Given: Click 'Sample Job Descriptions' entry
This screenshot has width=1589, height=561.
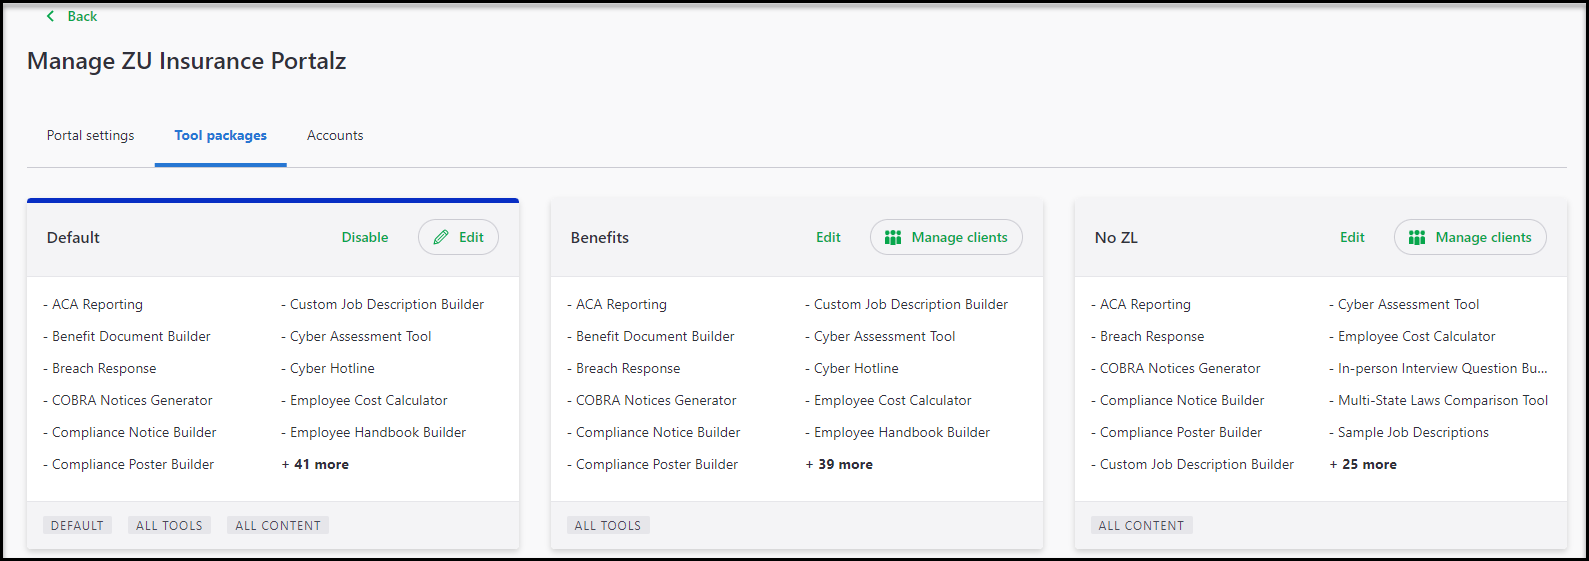Looking at the screenshot, I should point(1413,432).
